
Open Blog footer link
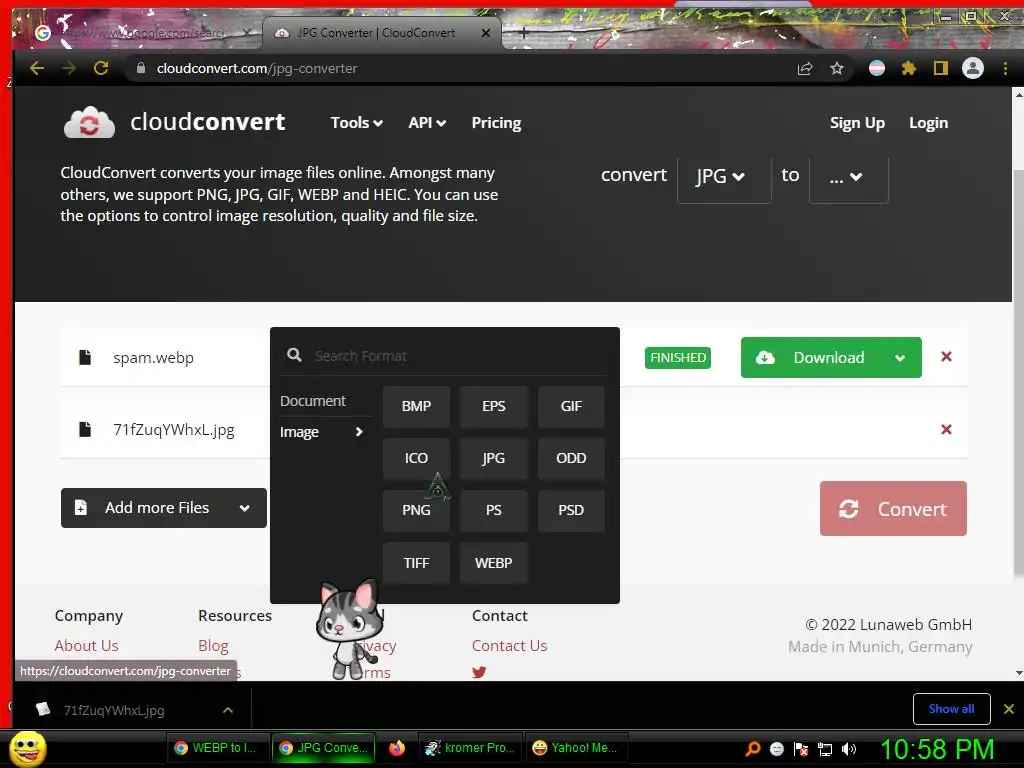point(213,646)
